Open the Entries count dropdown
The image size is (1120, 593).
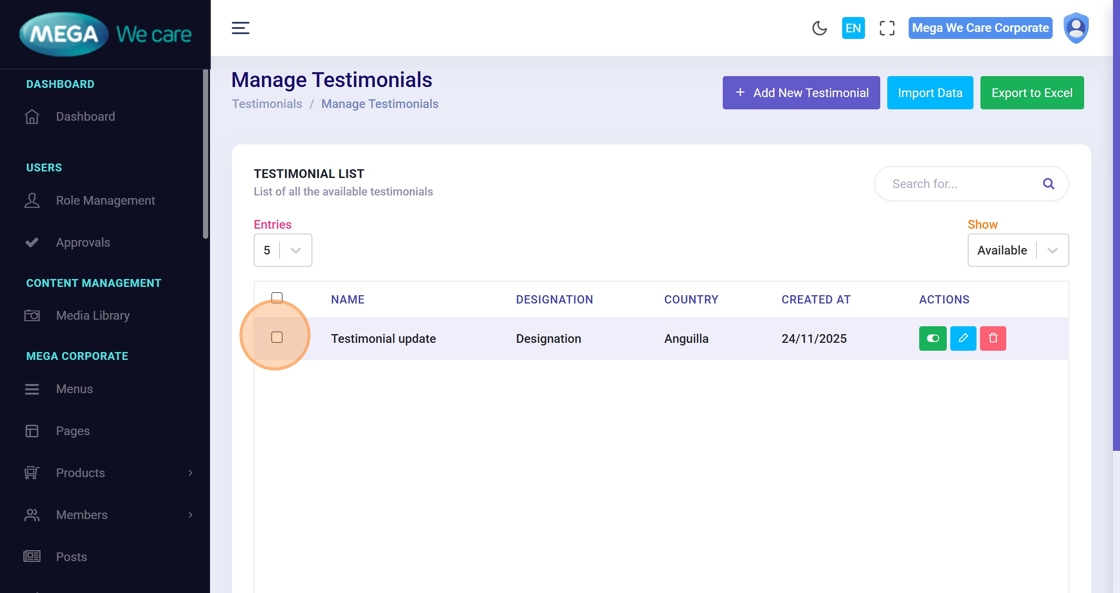point(283,250)
